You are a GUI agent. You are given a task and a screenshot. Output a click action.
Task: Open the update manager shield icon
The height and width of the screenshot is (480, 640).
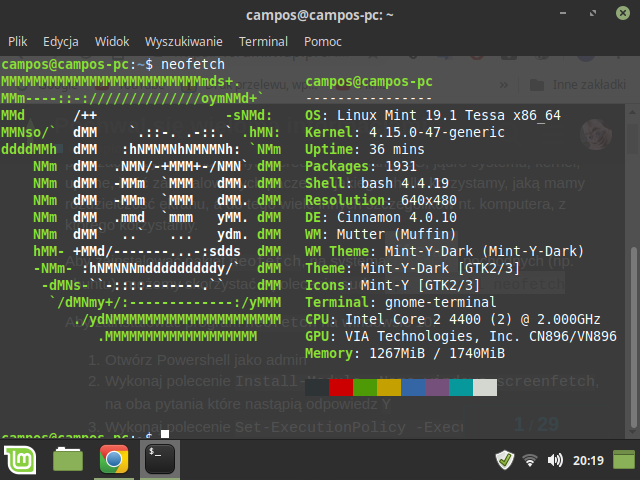505,460
